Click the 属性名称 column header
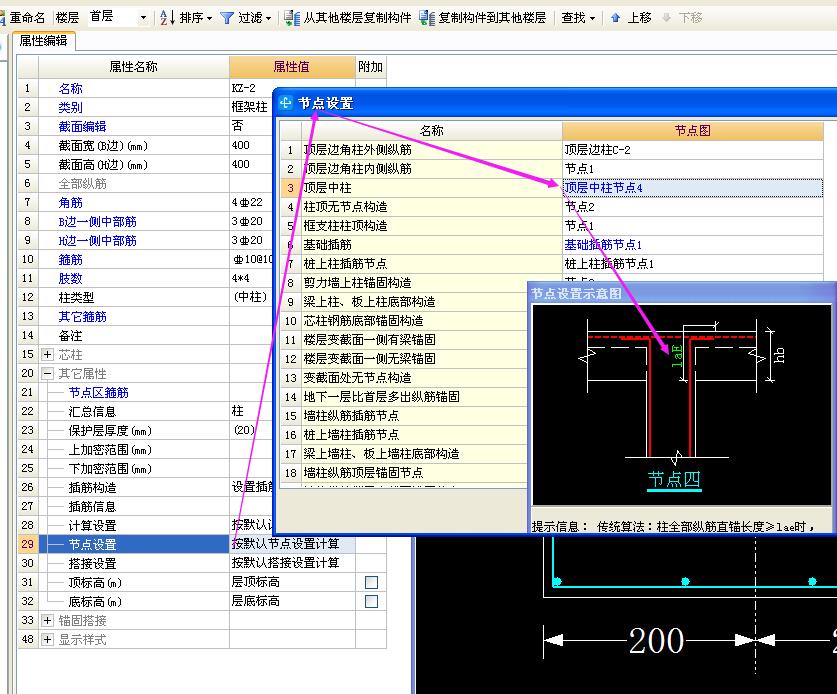837x694 pixels. point(133,67)
